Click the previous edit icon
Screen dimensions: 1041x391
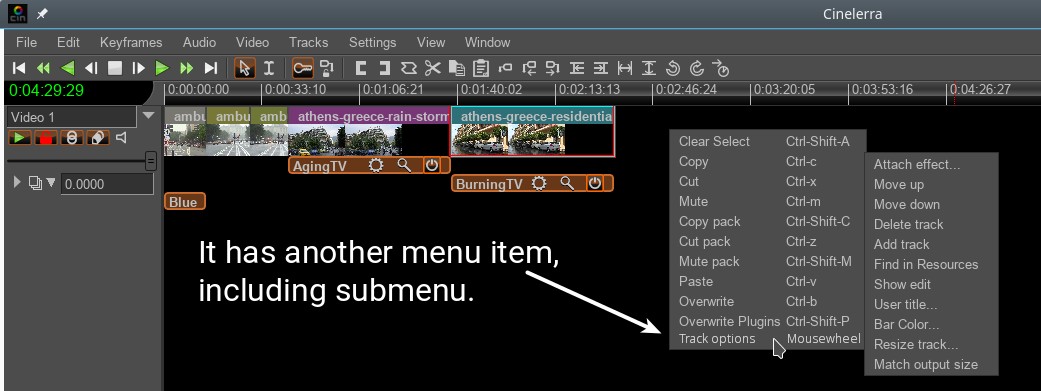pyautogui.click(x=577, y=68)
